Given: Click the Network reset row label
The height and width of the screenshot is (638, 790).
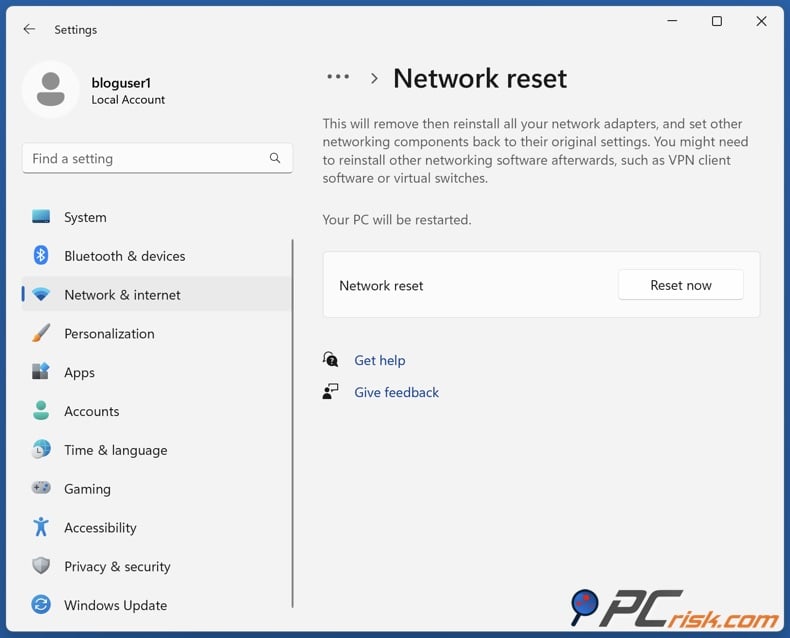Looking at the screenshot, I should [381, 286].
